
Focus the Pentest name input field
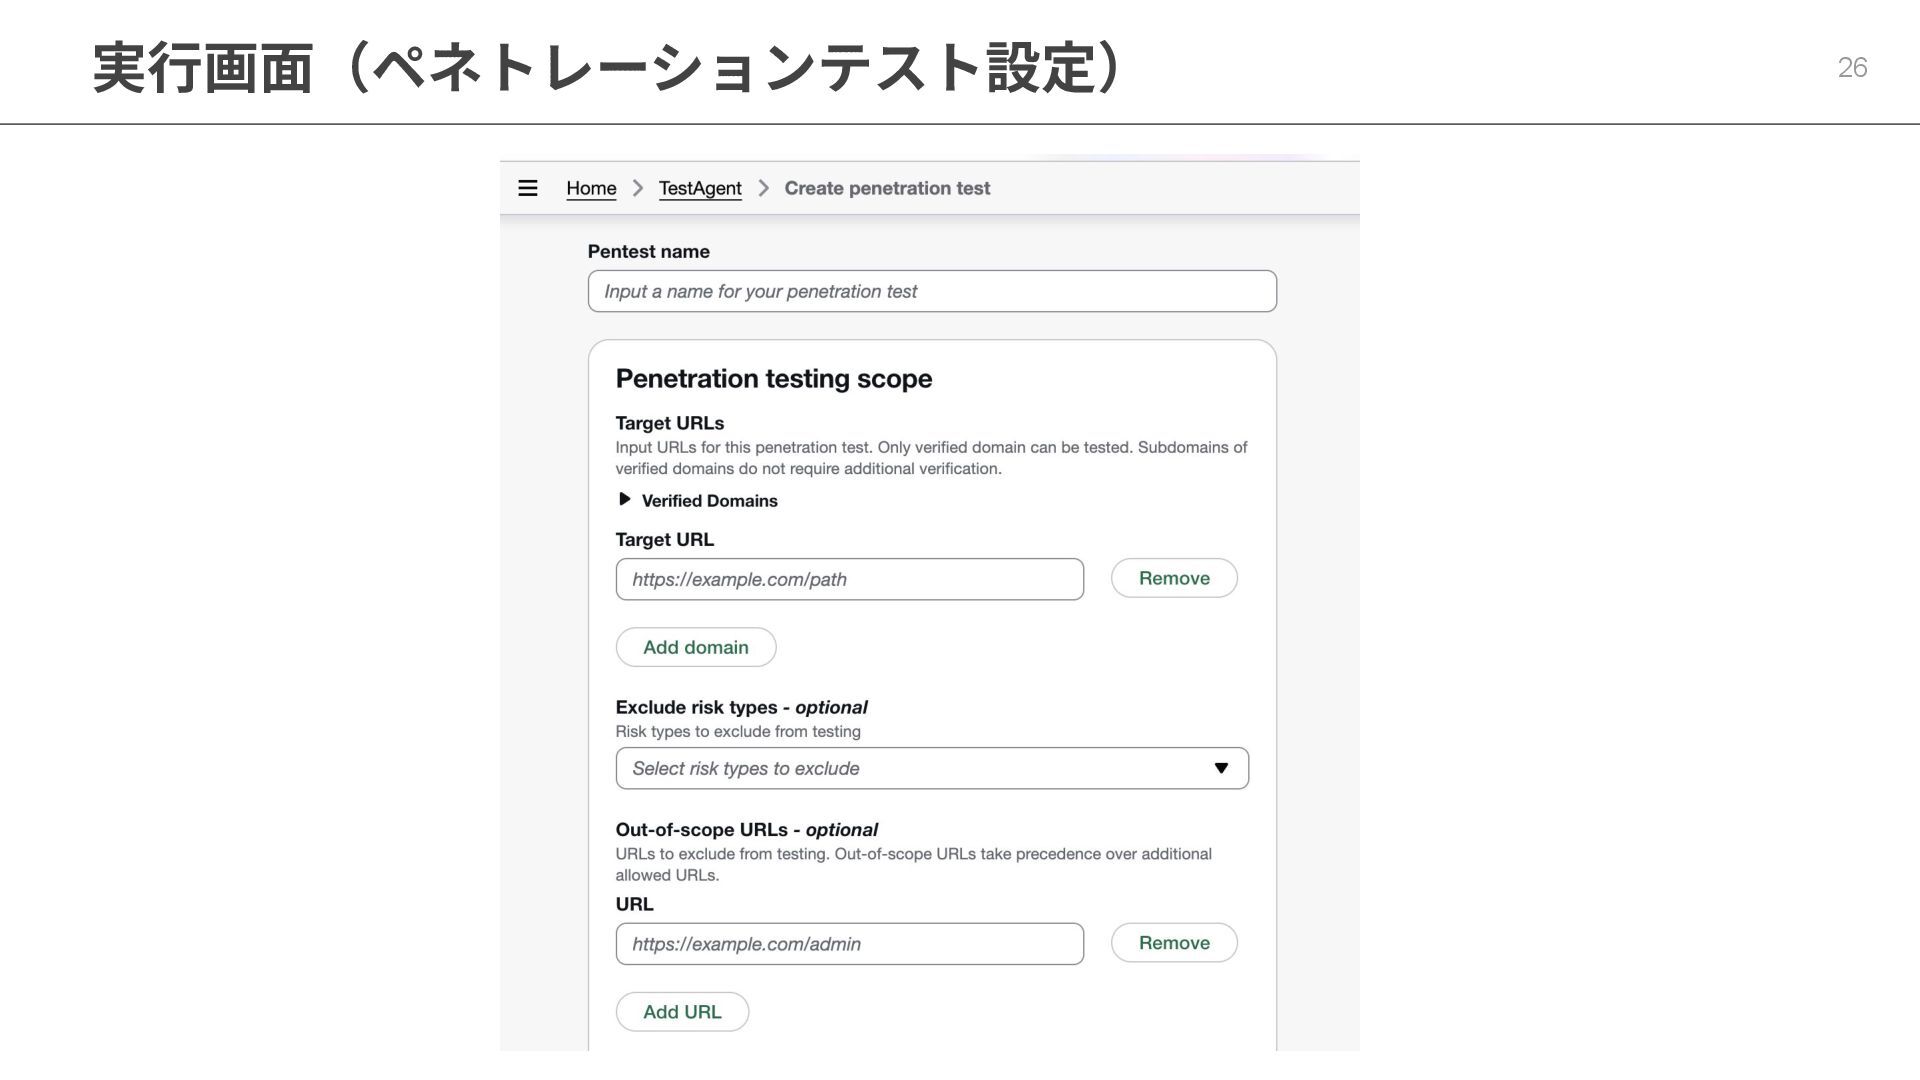pyautogui.click(x=932, y=291)
